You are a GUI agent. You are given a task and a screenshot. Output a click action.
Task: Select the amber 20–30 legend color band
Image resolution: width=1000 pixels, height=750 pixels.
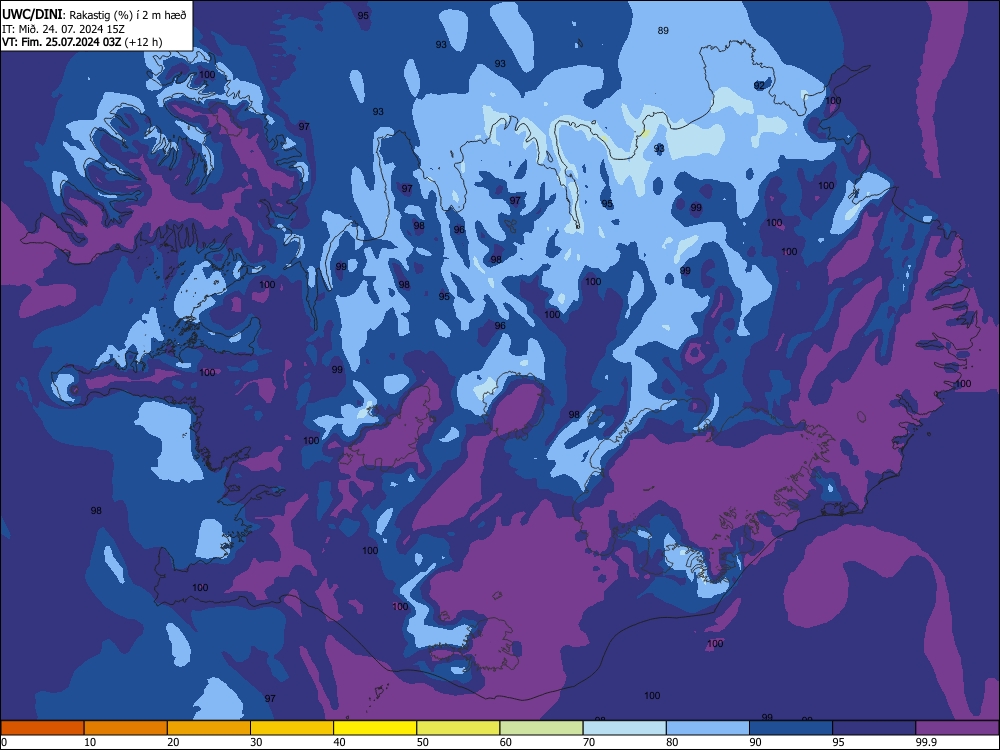[209, 728]
